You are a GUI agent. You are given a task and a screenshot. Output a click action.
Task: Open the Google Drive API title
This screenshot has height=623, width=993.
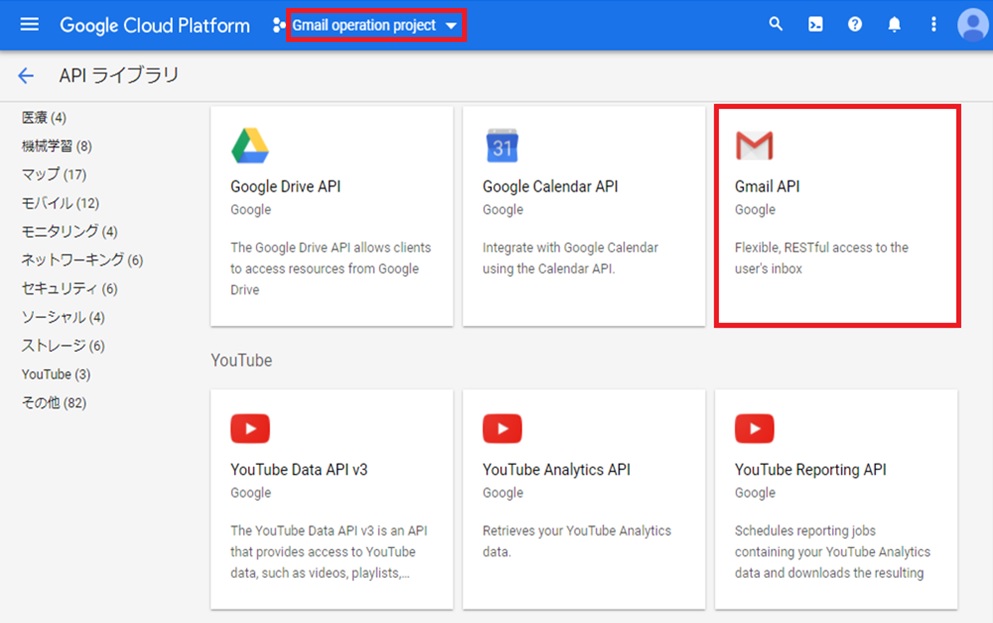tap(286, 186)
